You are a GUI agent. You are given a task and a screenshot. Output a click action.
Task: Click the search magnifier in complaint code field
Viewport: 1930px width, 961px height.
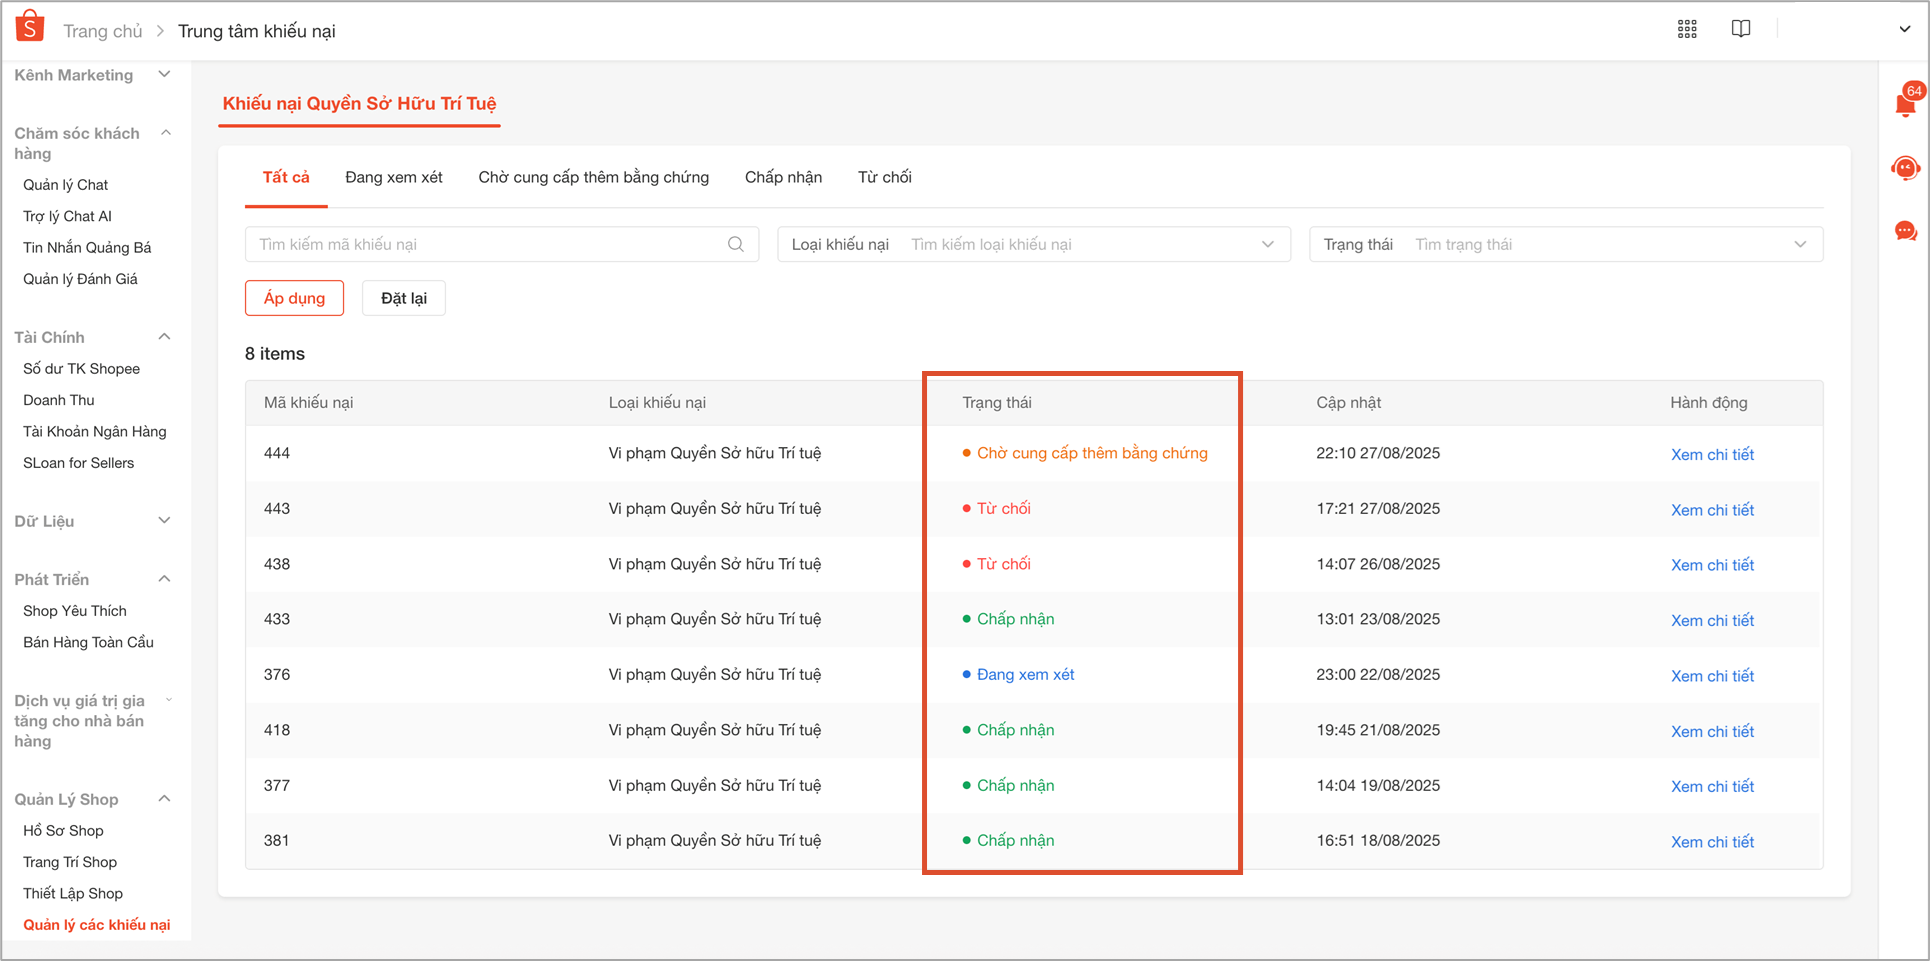point(736,244)
